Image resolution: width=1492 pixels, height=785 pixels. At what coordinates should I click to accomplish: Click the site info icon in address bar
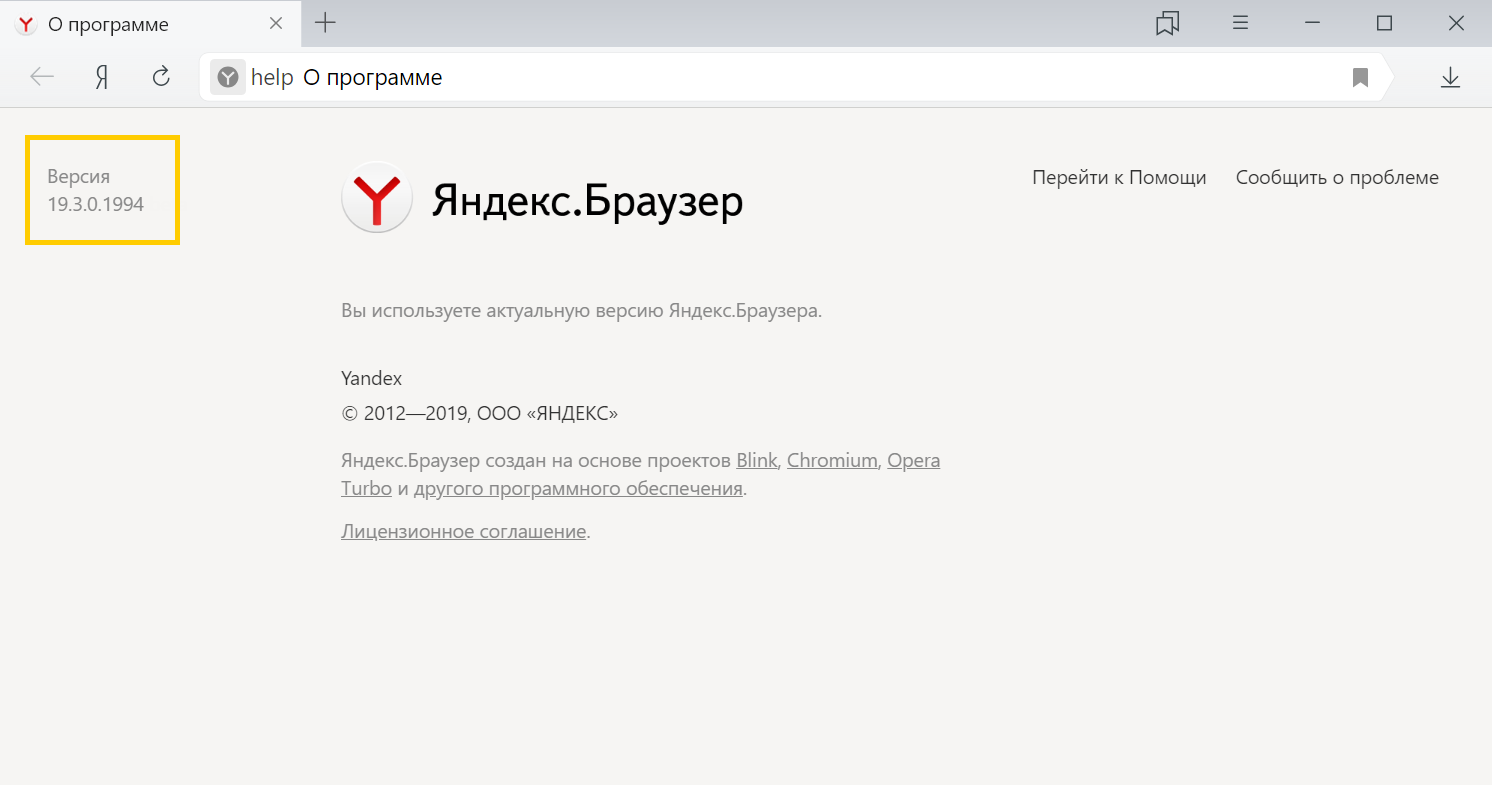point(228,77)
